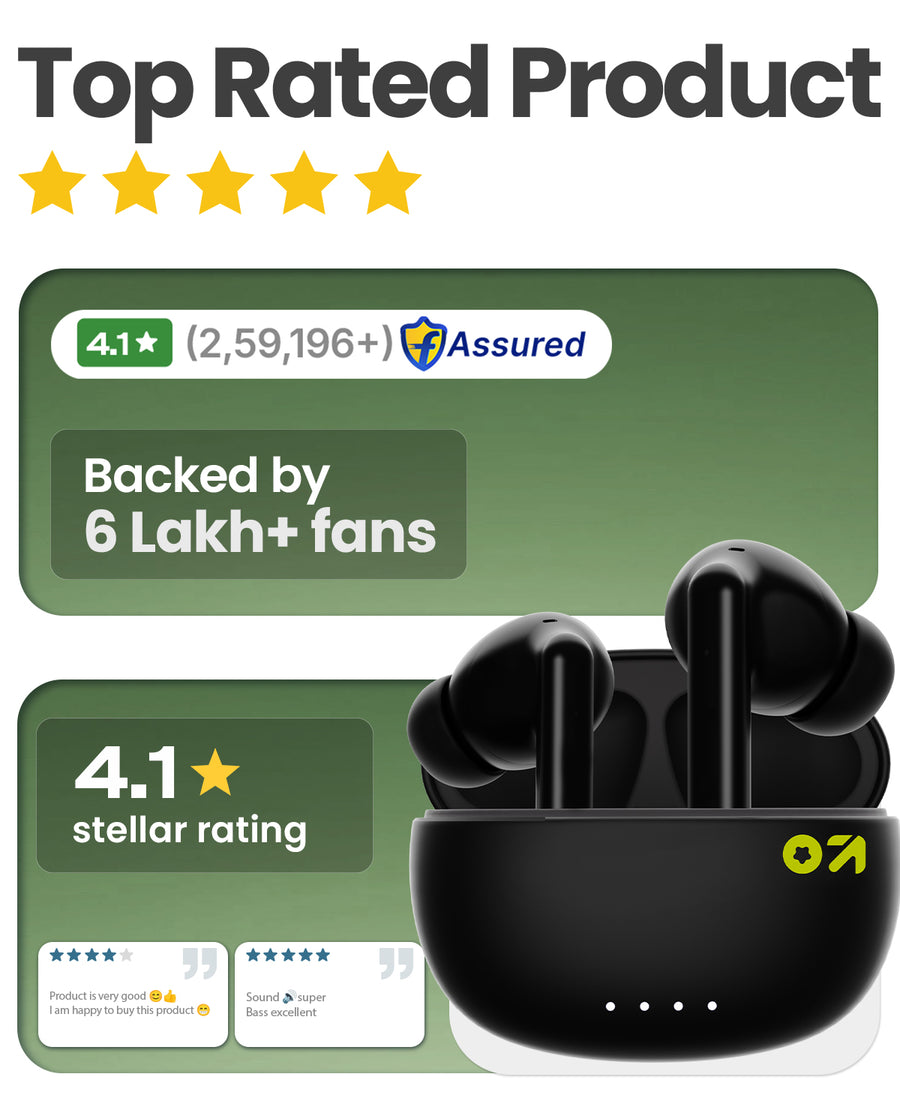900x1116 pixels.
Task: Click the quote mark icon on first review card
Action: [200, 963]
